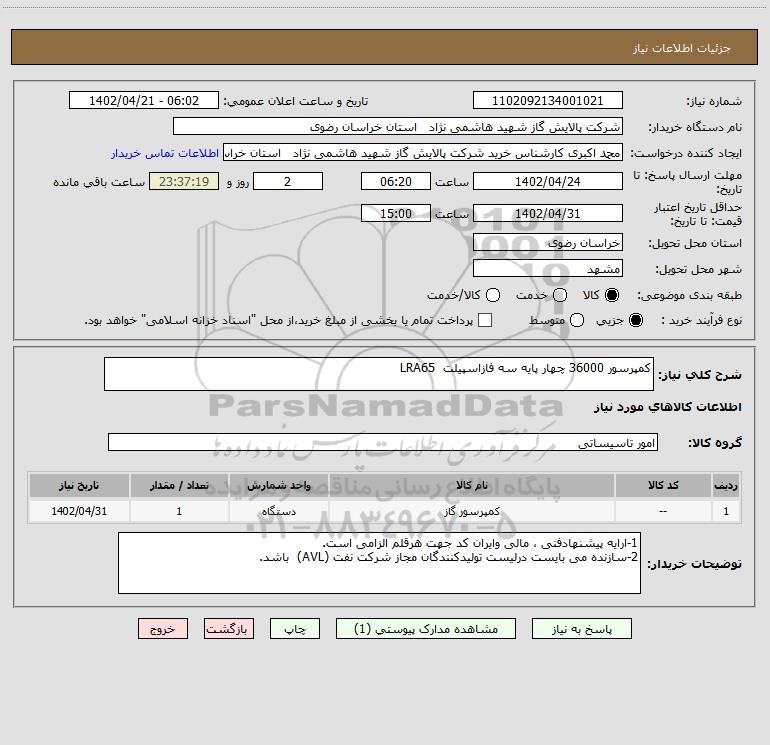Click the general description field کمپرسور 36000

[379, 374]
